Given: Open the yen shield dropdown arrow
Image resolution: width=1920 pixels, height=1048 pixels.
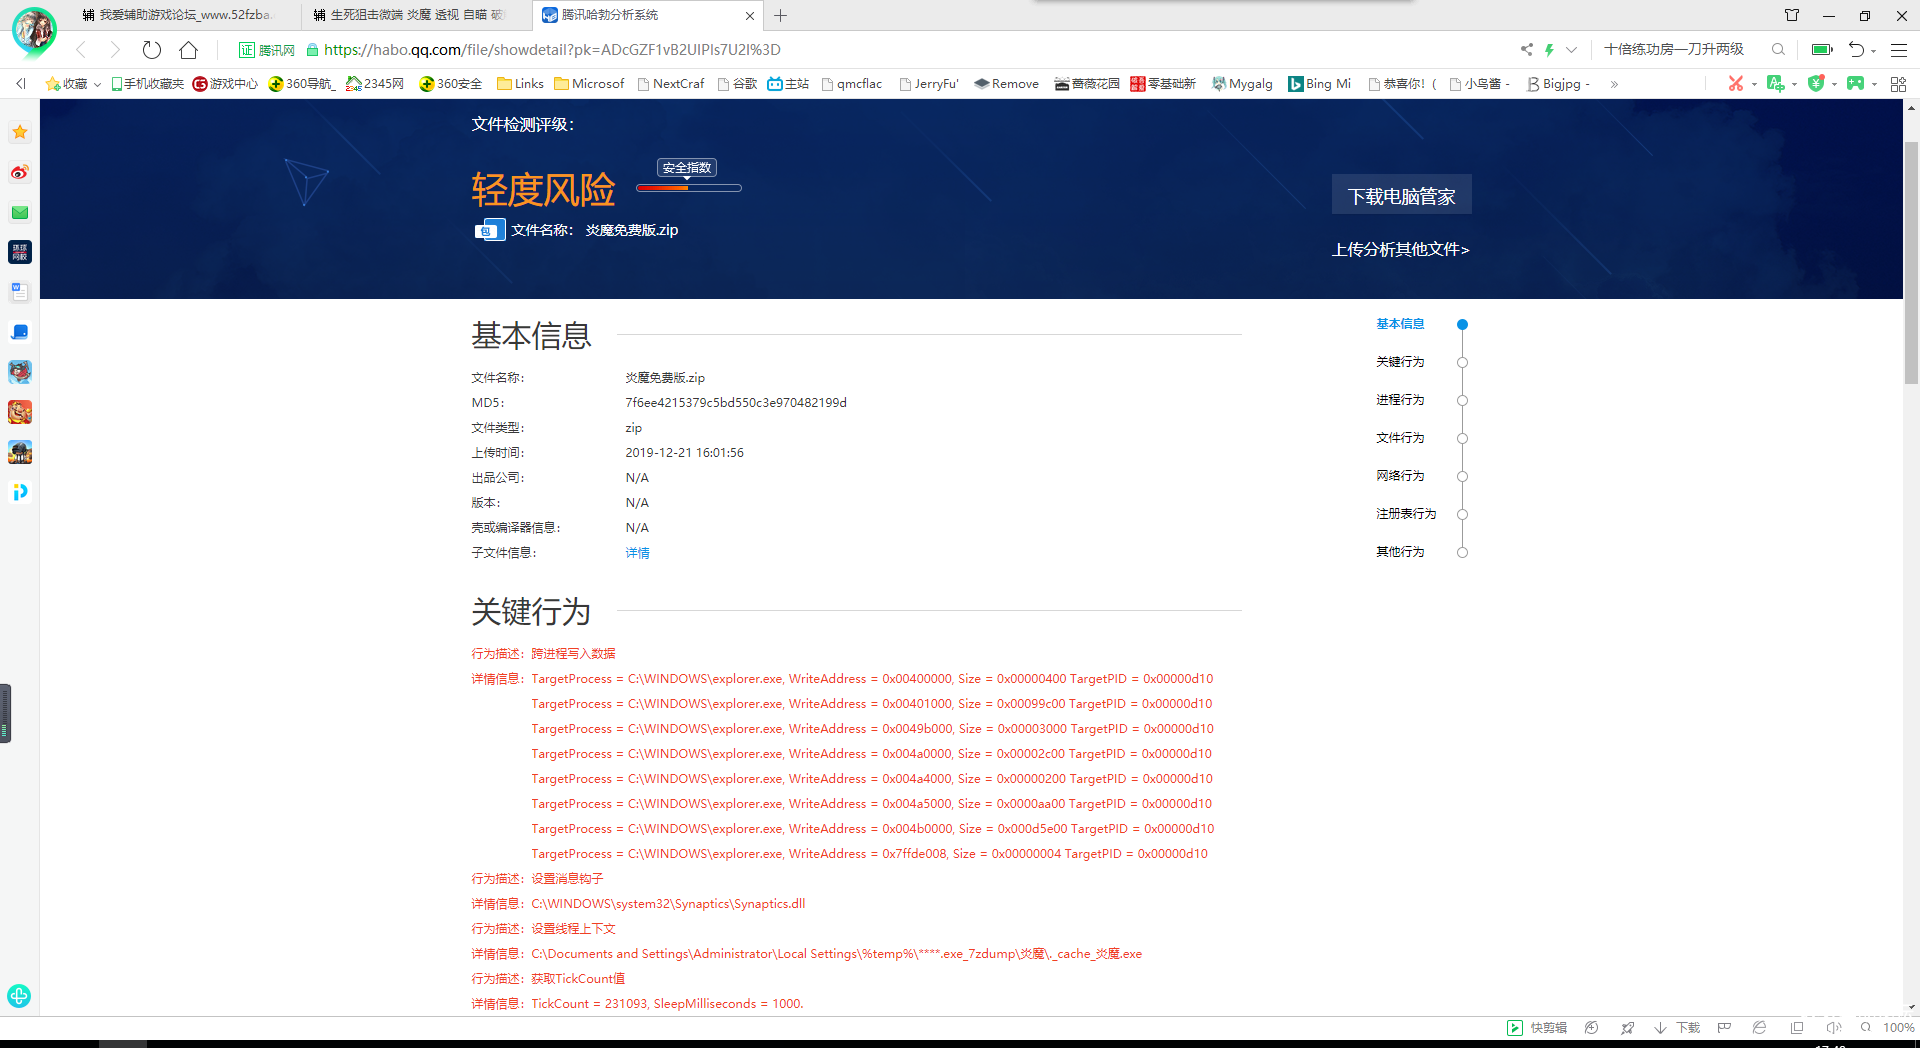Looking at the screenshot, I should [x=1834, y=85].
